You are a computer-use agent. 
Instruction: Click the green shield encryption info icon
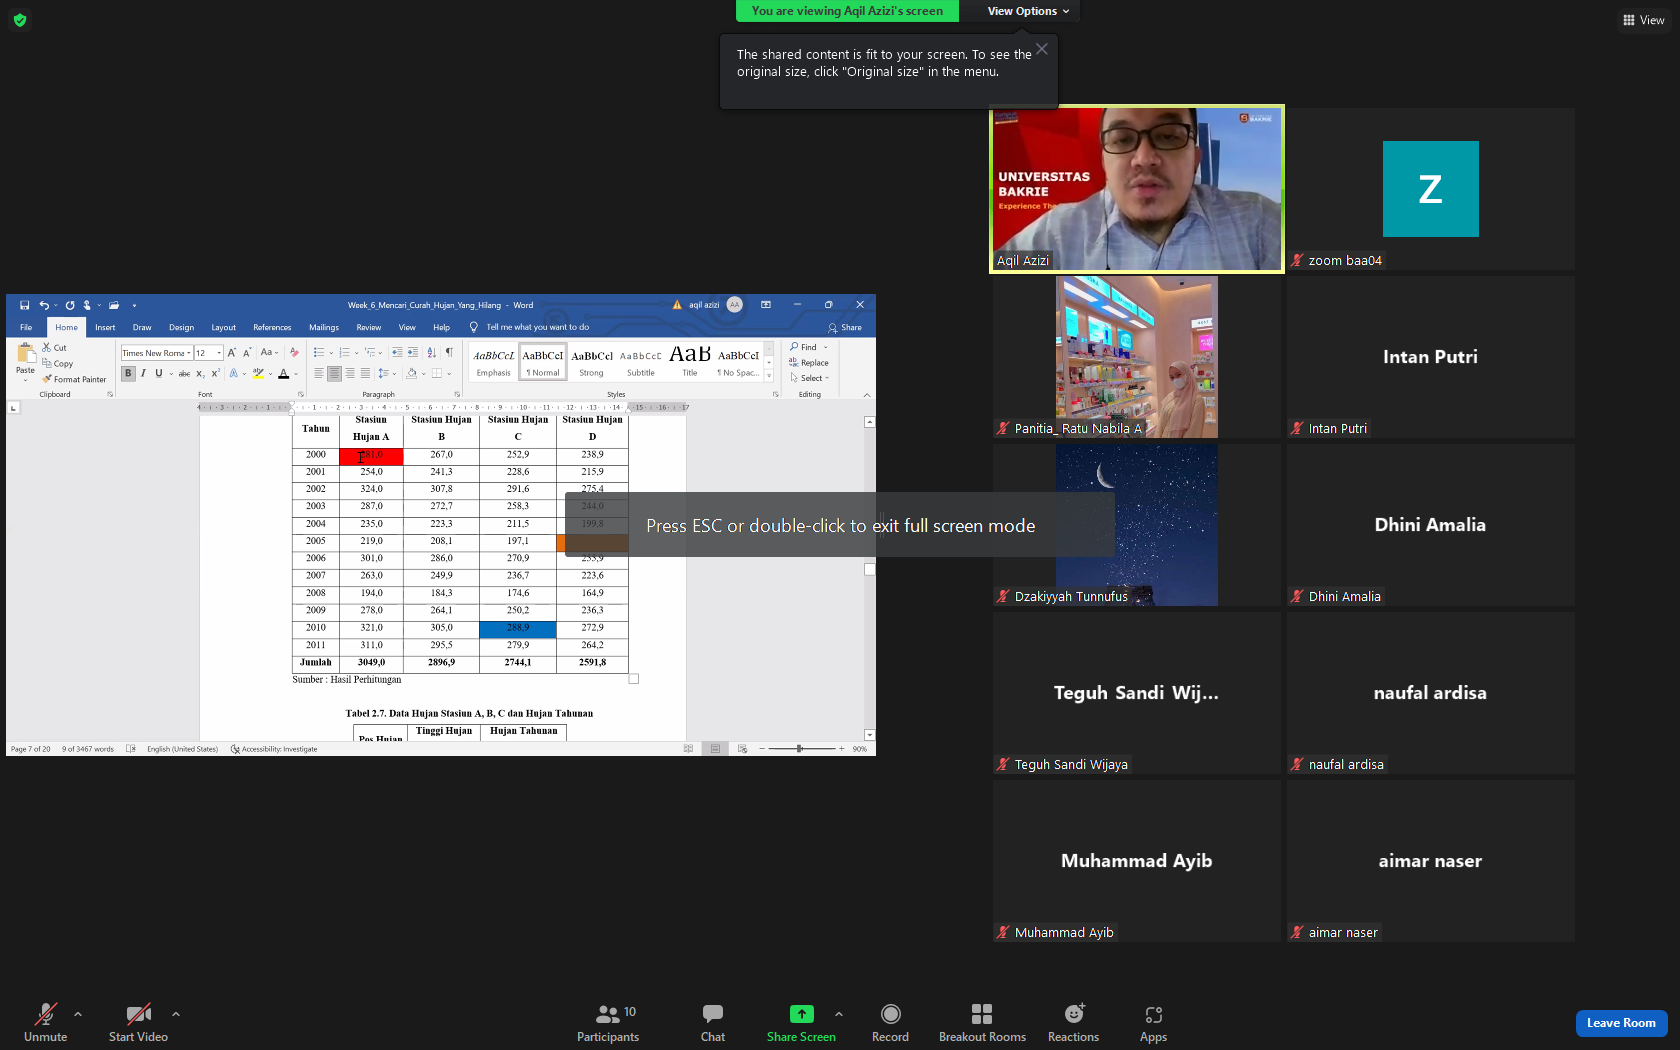[x=20, y=20]
